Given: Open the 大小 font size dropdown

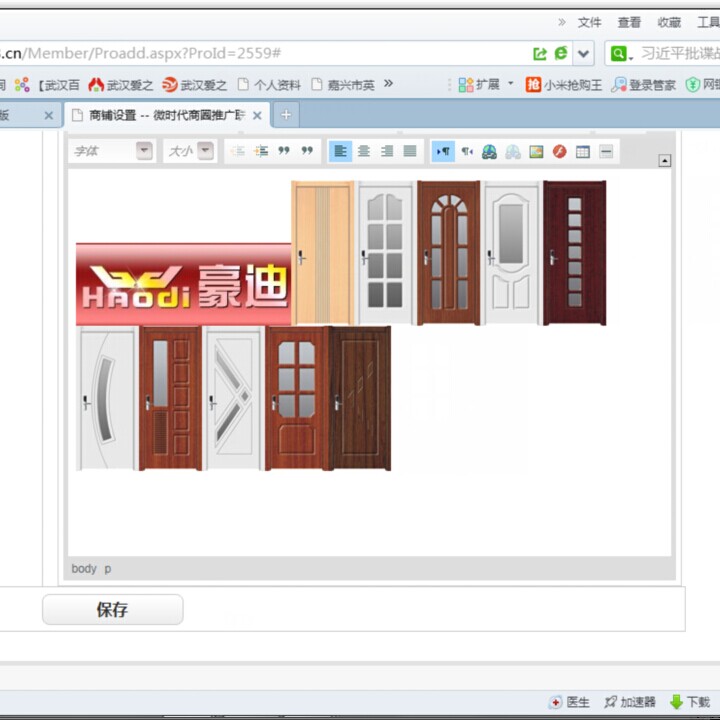Looking at the screenshot, I should tap(206, 151).
